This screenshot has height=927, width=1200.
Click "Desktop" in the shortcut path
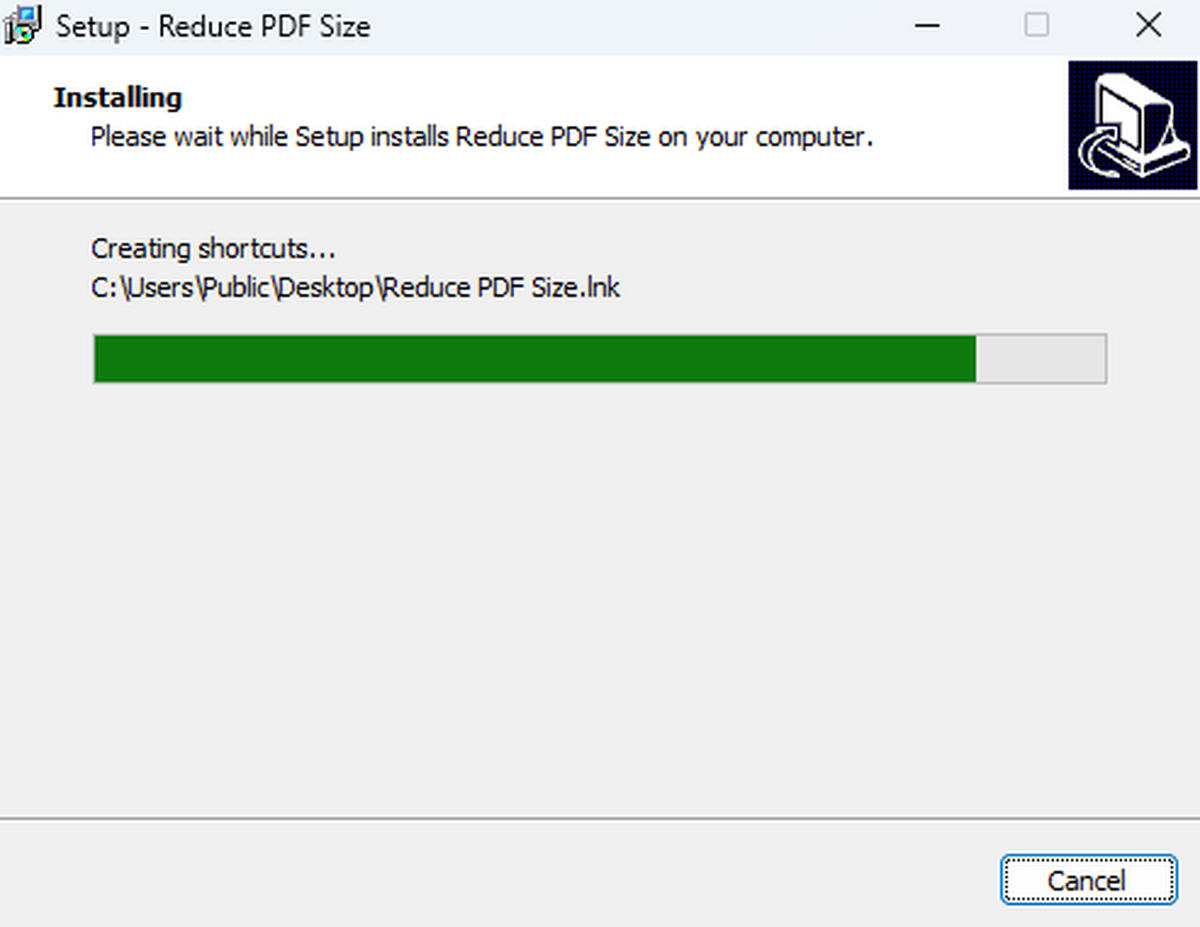[x=326, y=288]
